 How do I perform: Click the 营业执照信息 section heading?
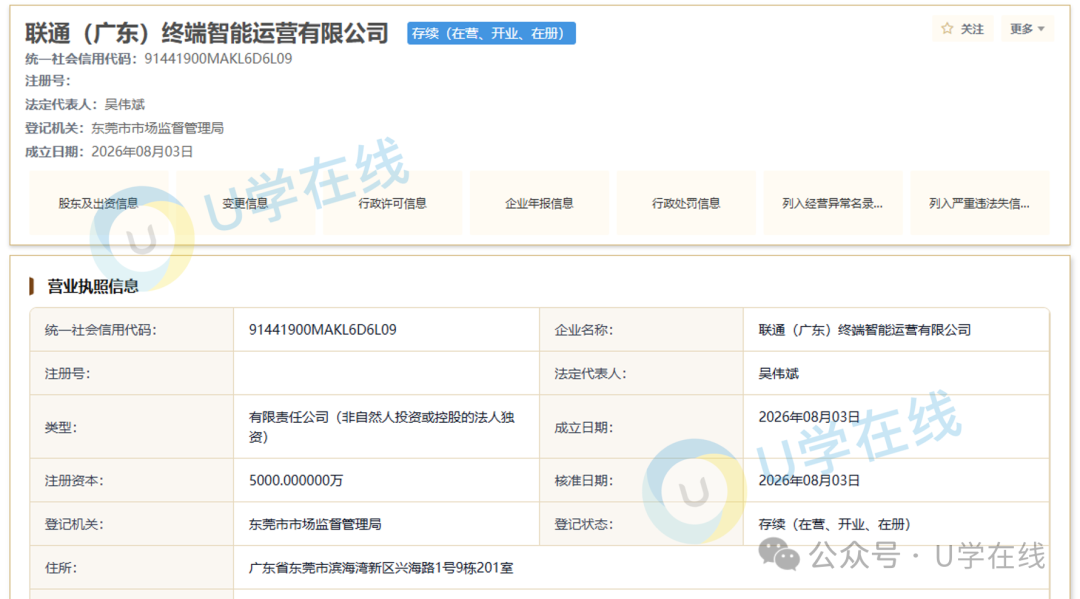92,286
